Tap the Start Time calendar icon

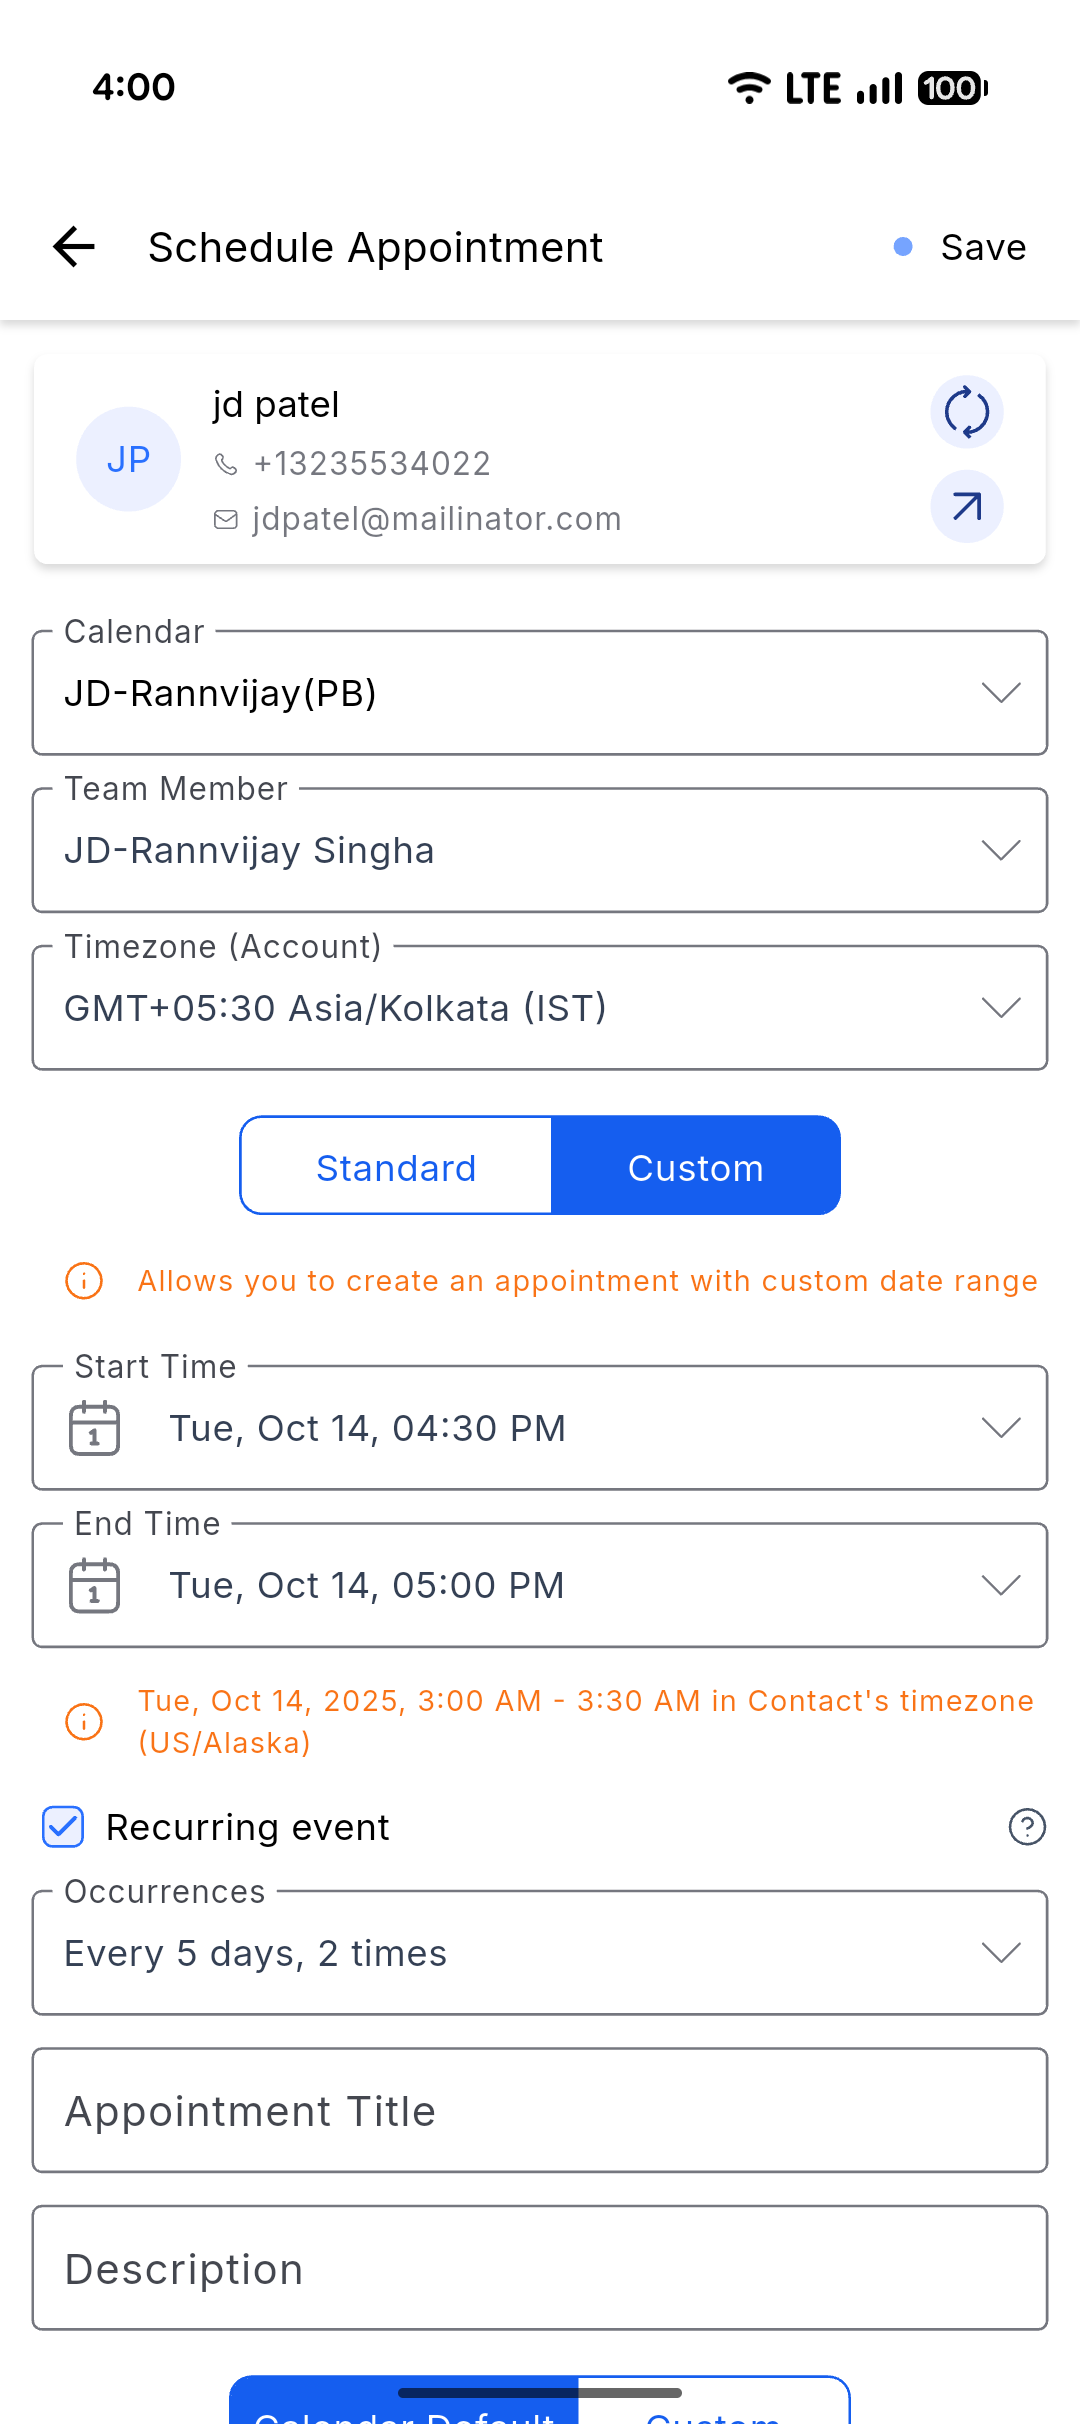tap(94, 1428)
